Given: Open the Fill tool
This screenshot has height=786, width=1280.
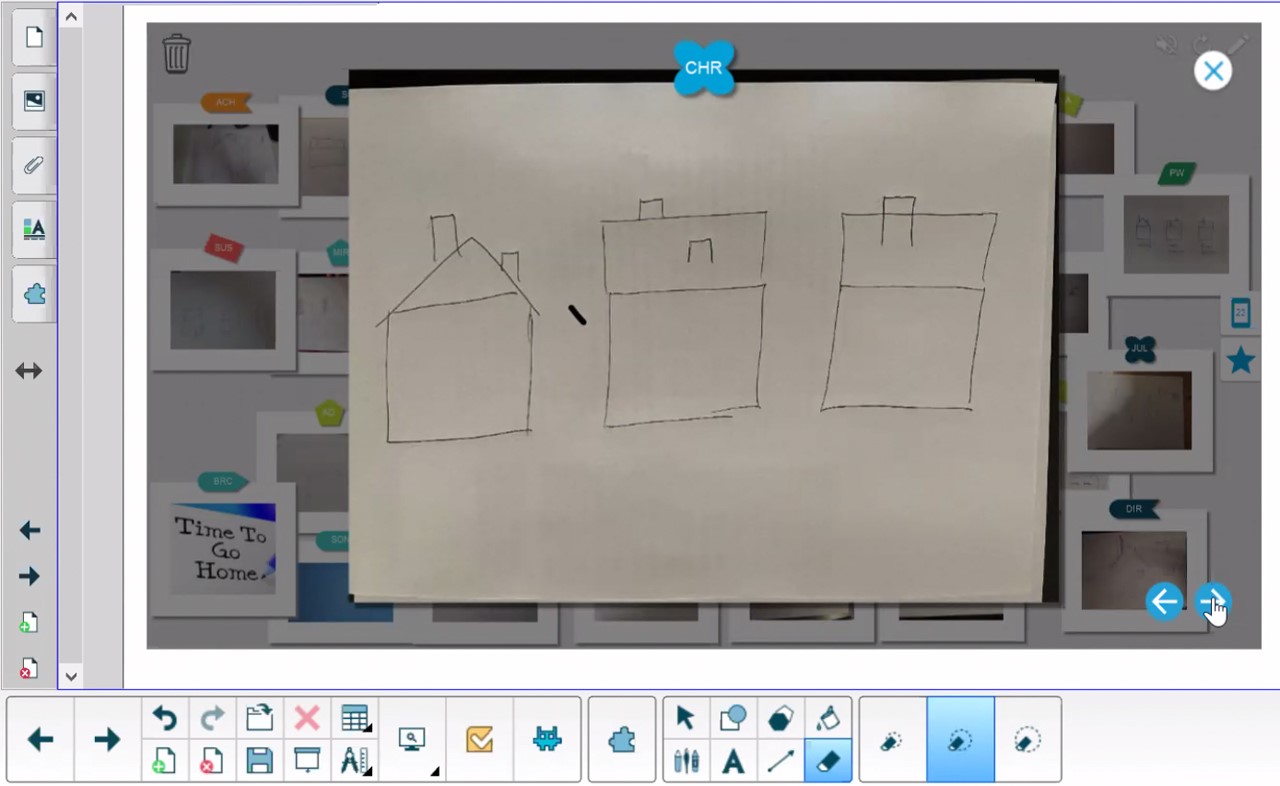Looking at the screenshot, I should pyautogui.click(x=829, y=718).
